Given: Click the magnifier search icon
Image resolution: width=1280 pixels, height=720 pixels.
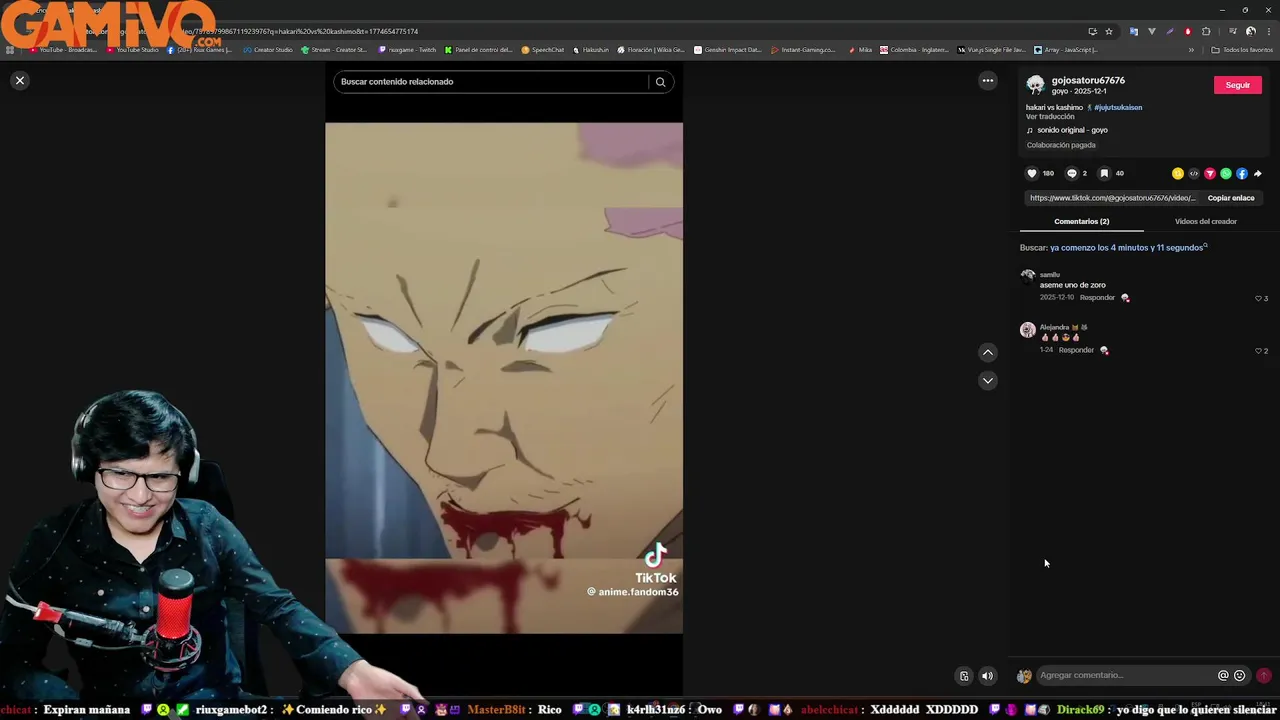Looking at the screenshot, I should point(660,82).
